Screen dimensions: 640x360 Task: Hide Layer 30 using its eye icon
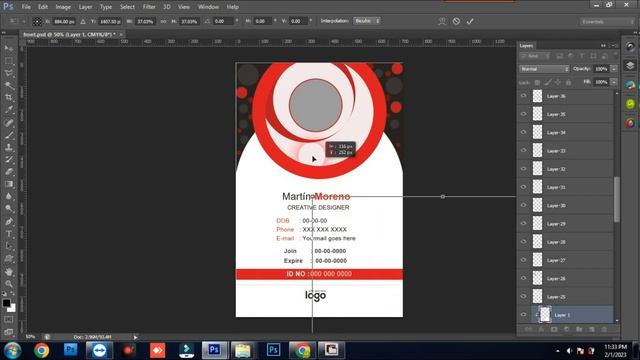523,205
